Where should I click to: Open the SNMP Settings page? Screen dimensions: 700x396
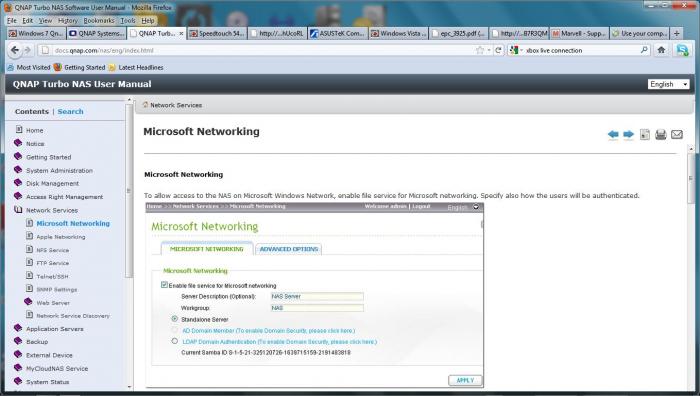click(57, 289)
